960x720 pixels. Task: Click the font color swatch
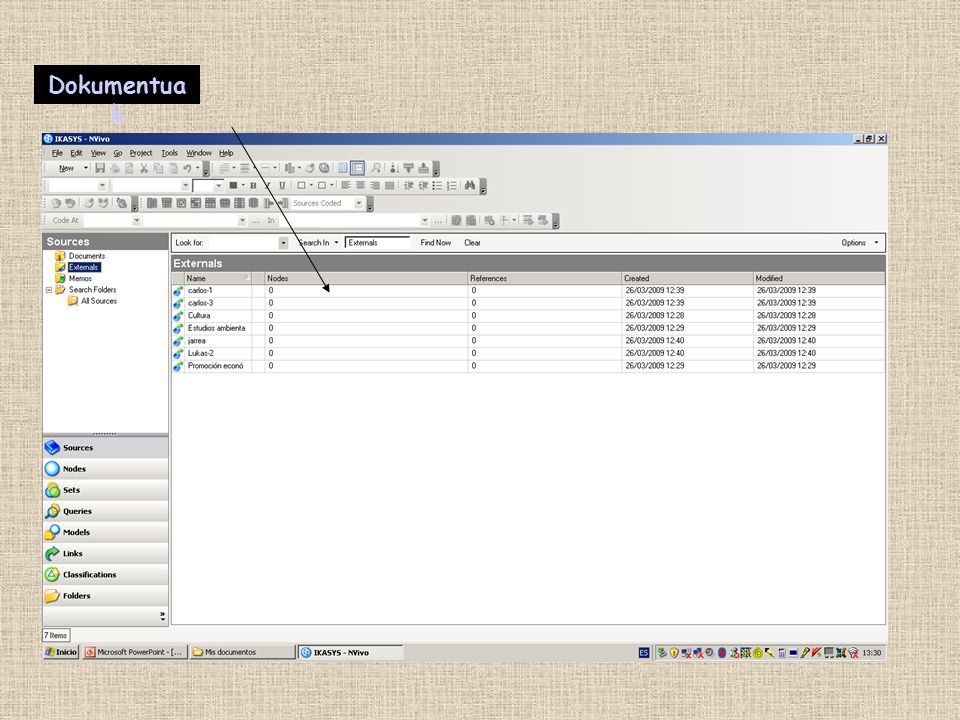(x=233, y=186)
